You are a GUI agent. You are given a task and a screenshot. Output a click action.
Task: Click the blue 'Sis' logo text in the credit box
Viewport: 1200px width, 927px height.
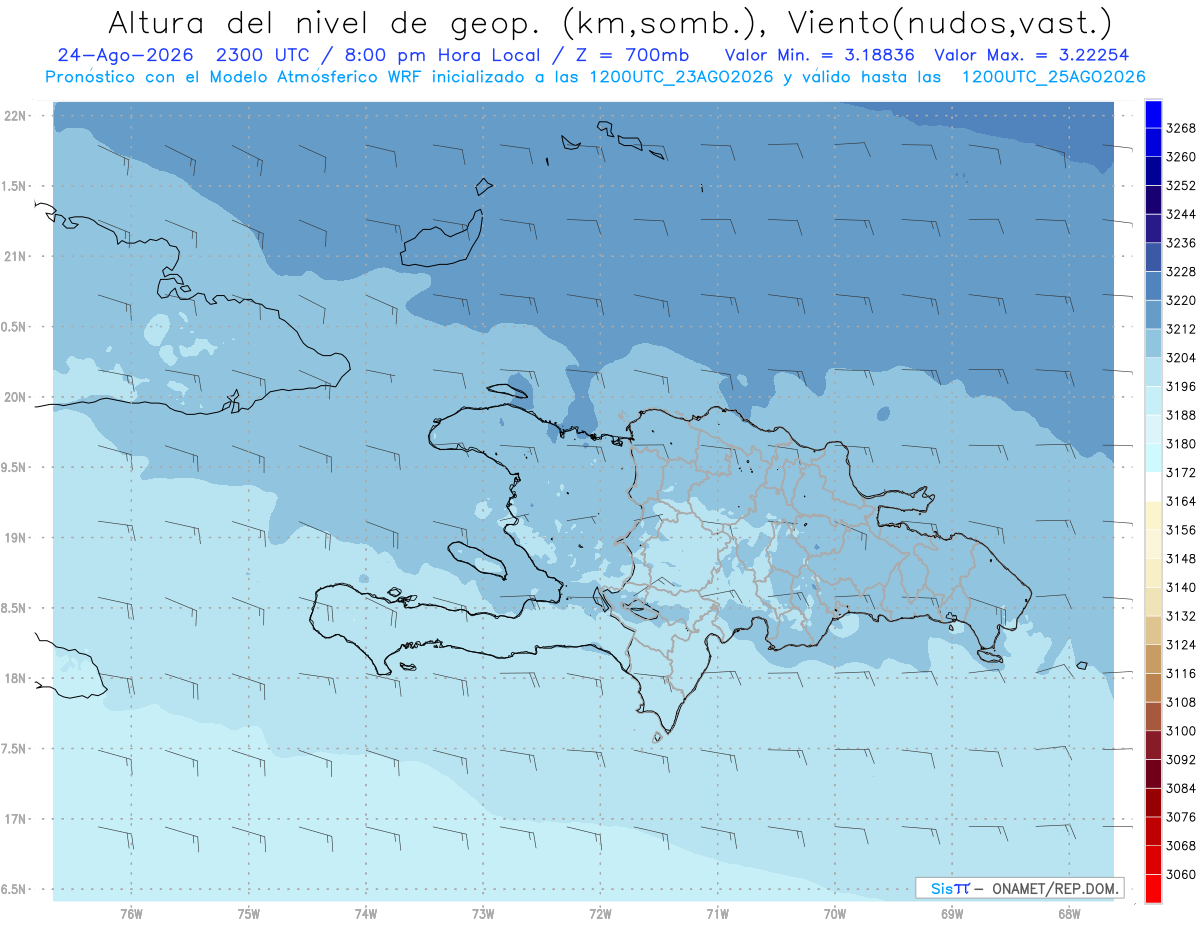tap(942, 888)
